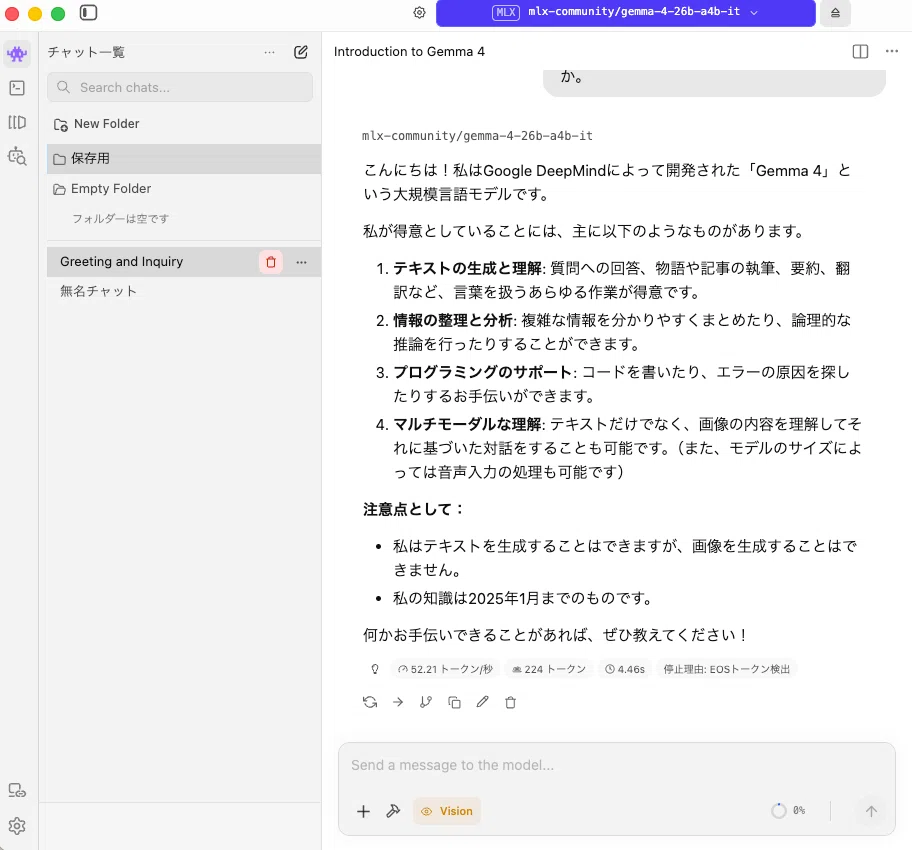Viewport: 912px width, 850px height.
Task: Open the My Models library icon in sidebar
Action: coord(17,122)
